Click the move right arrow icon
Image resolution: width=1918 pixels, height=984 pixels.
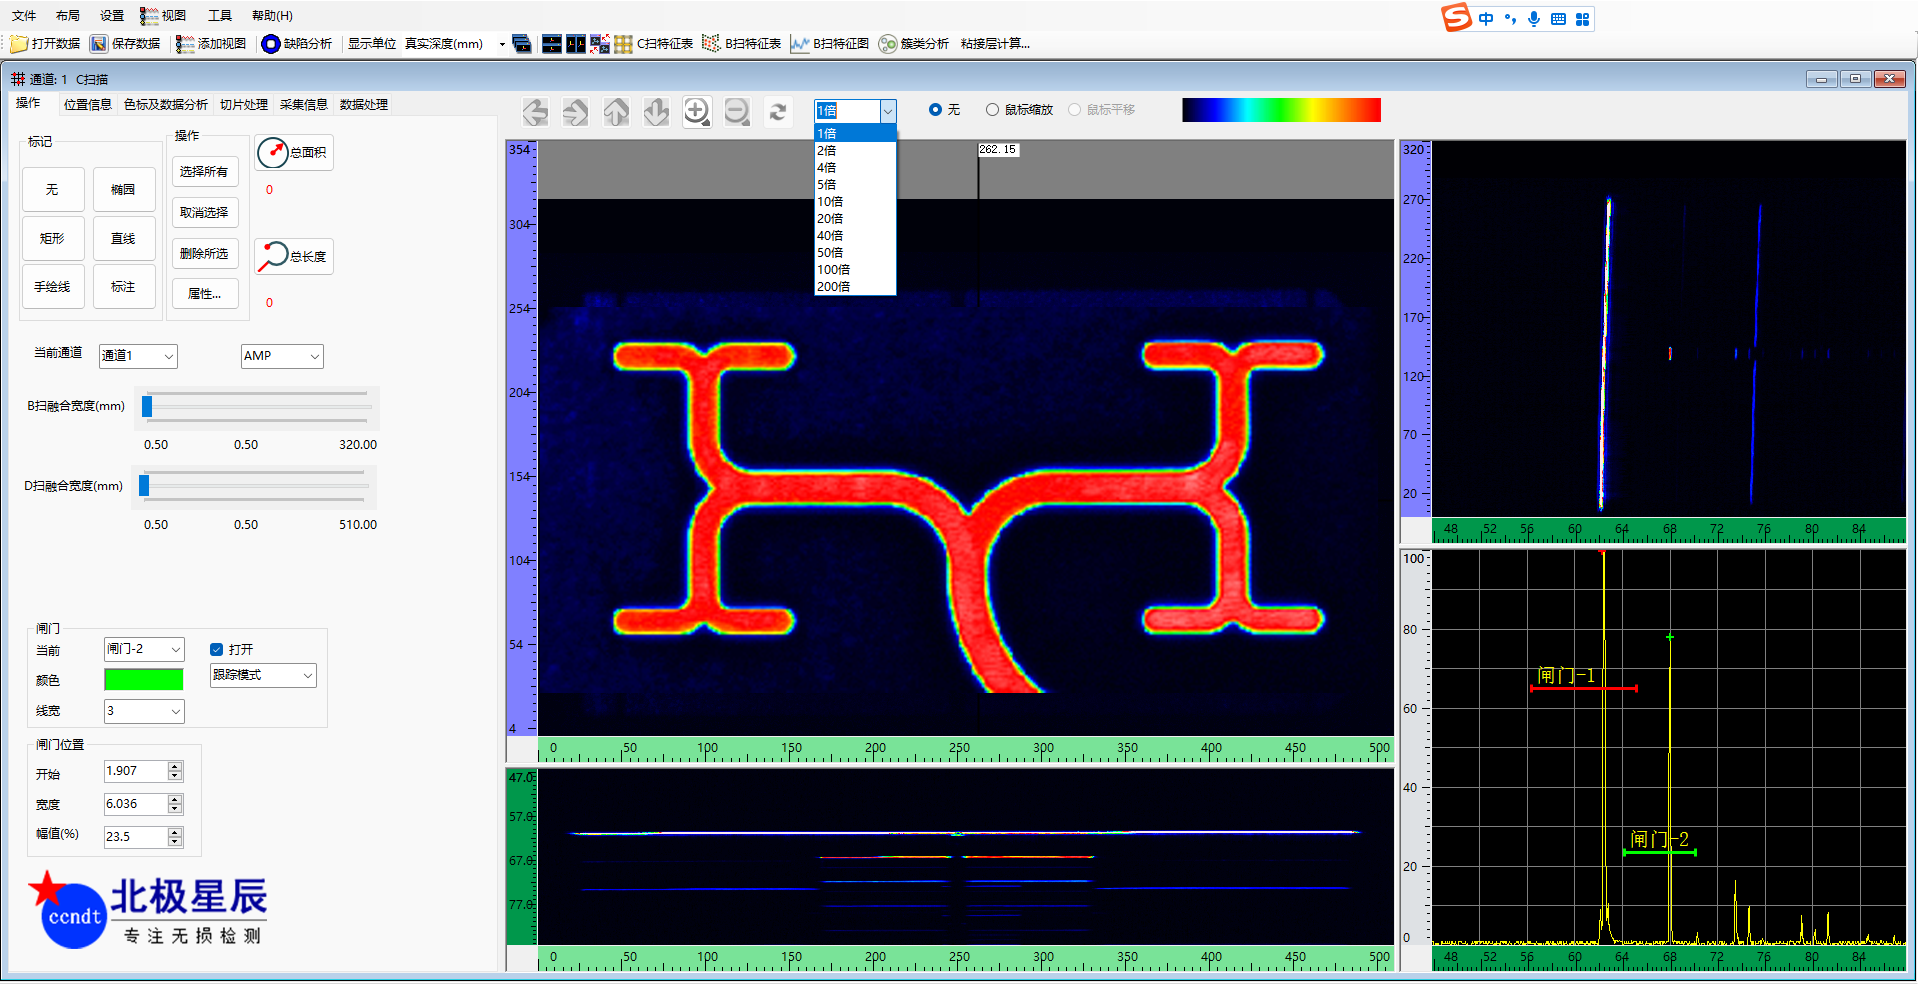point(575,112)
